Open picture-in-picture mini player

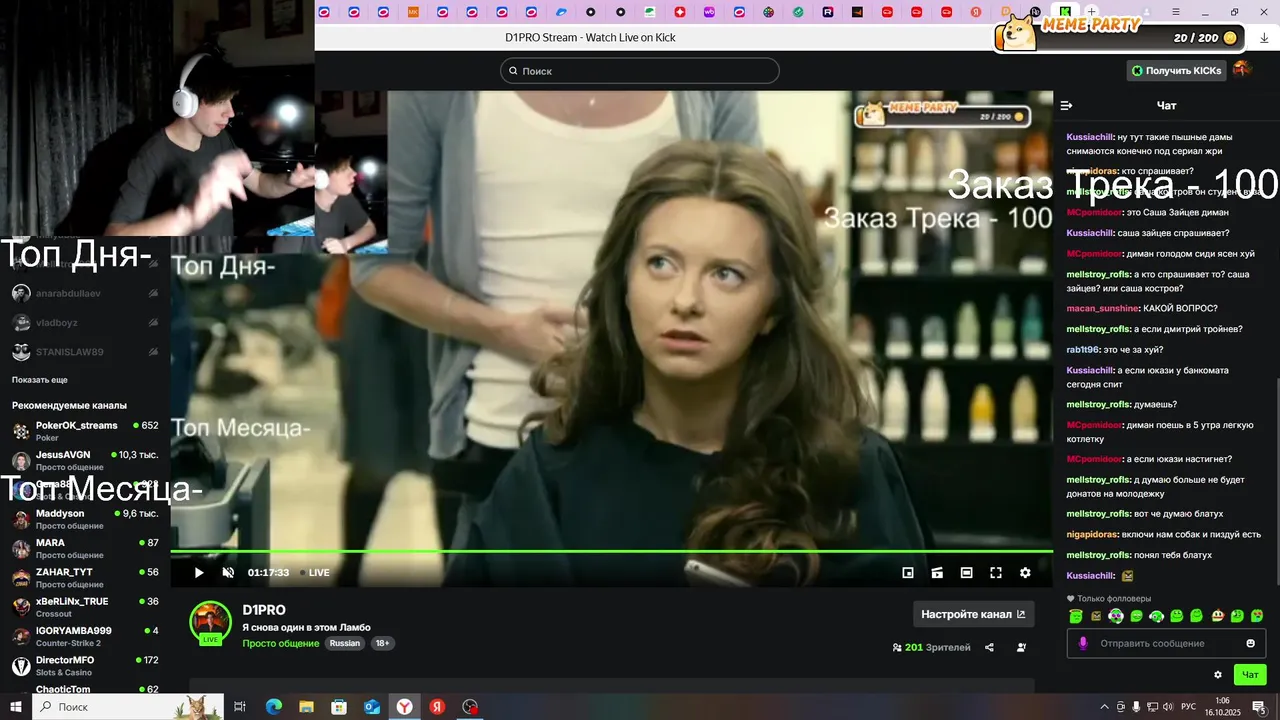point(908,573)
